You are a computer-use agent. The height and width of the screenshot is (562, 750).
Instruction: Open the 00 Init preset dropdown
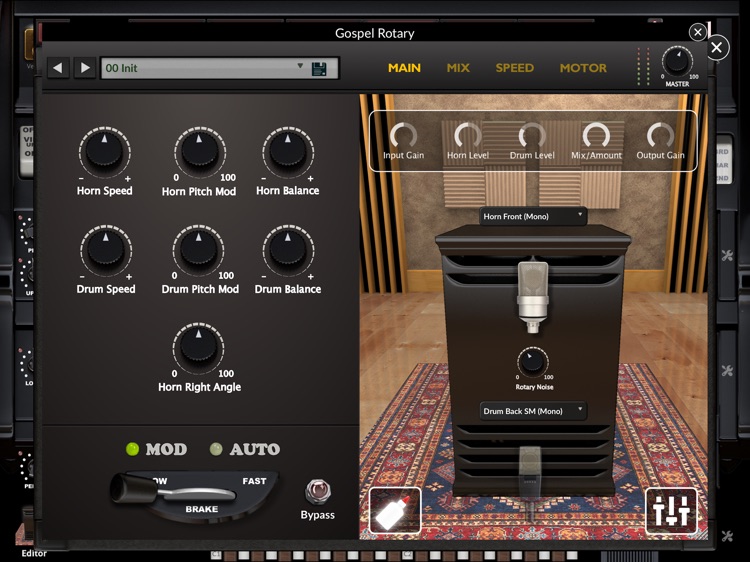click(220, 68)
